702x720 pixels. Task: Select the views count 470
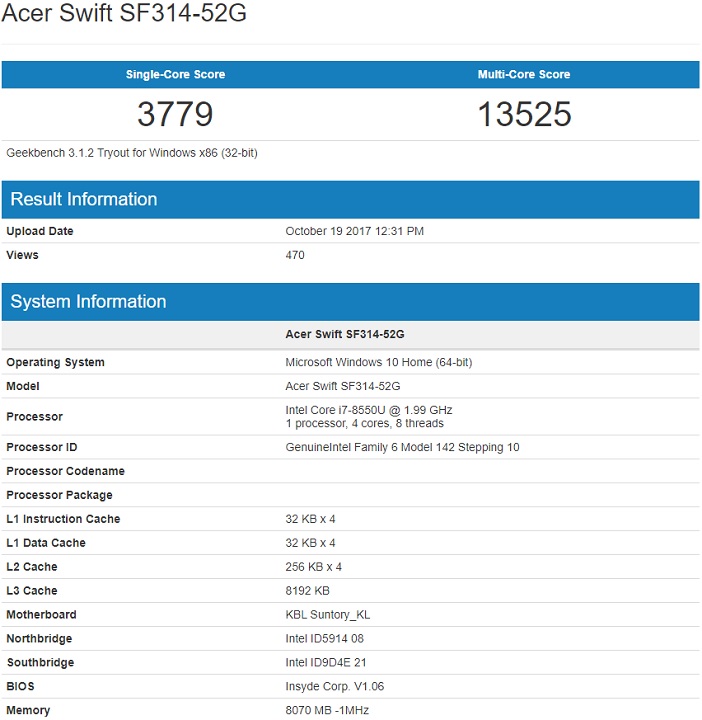(295, 255)
